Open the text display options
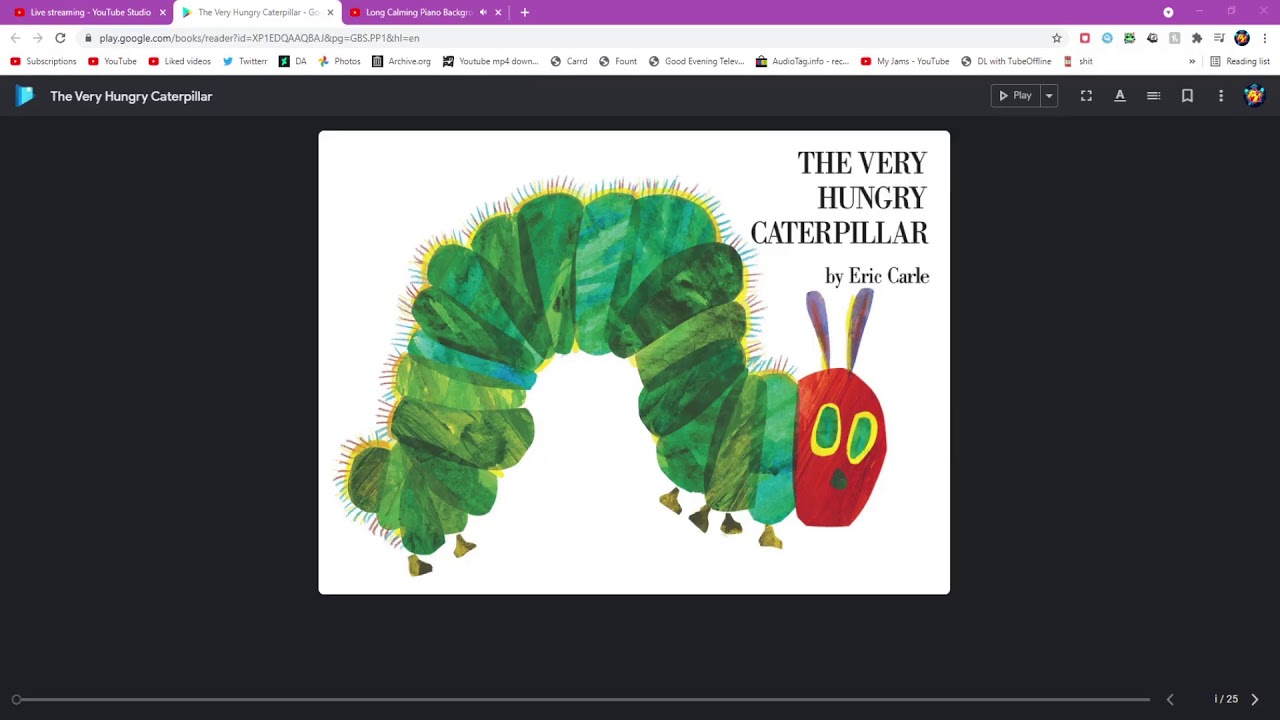1280x720 pixels. pyautogui.click(x=1120, y=96)
